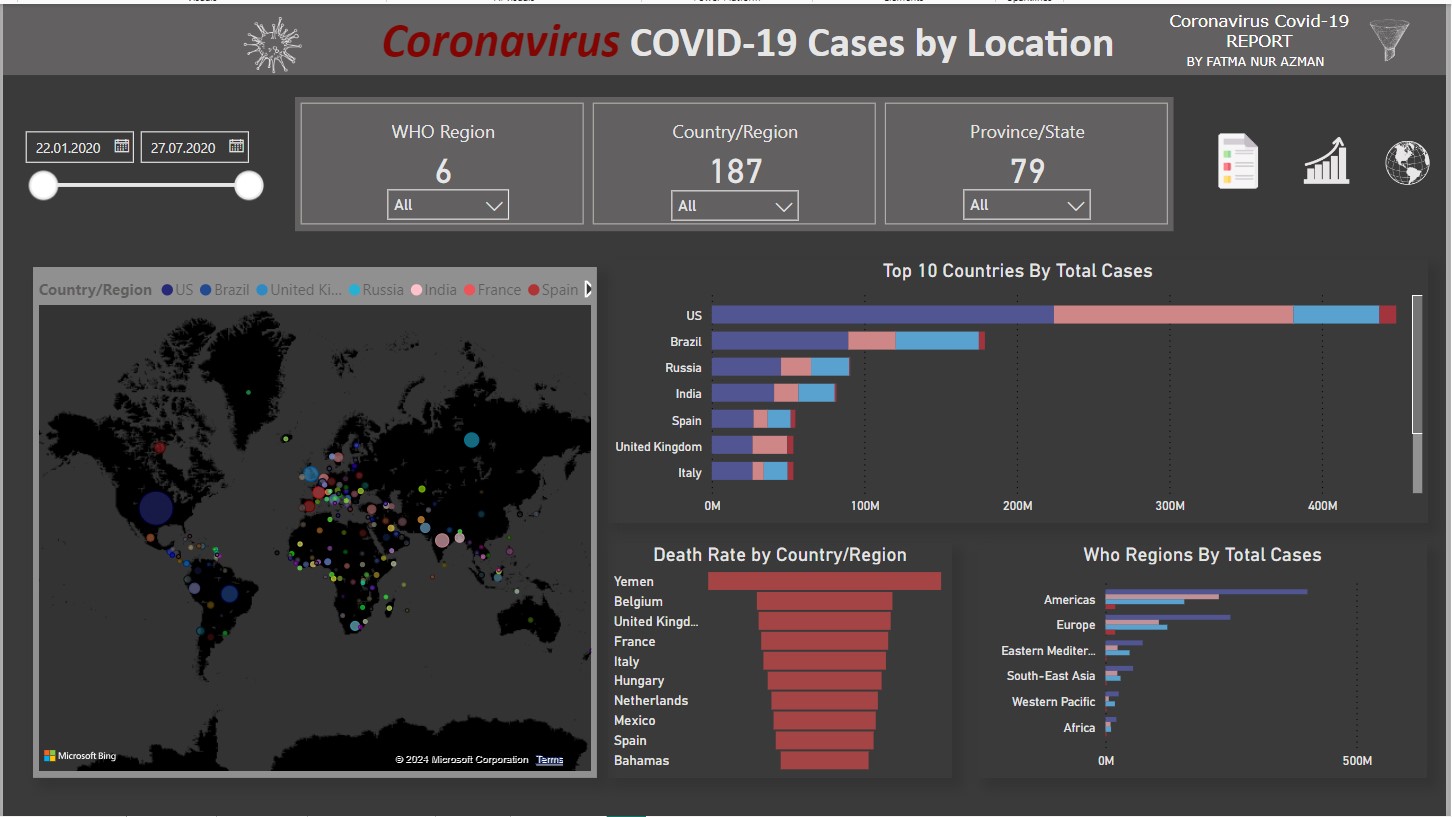Select United Ki... legend entry
The height and width of the screenshot is (817, 1452).
[x=298, y=290]
